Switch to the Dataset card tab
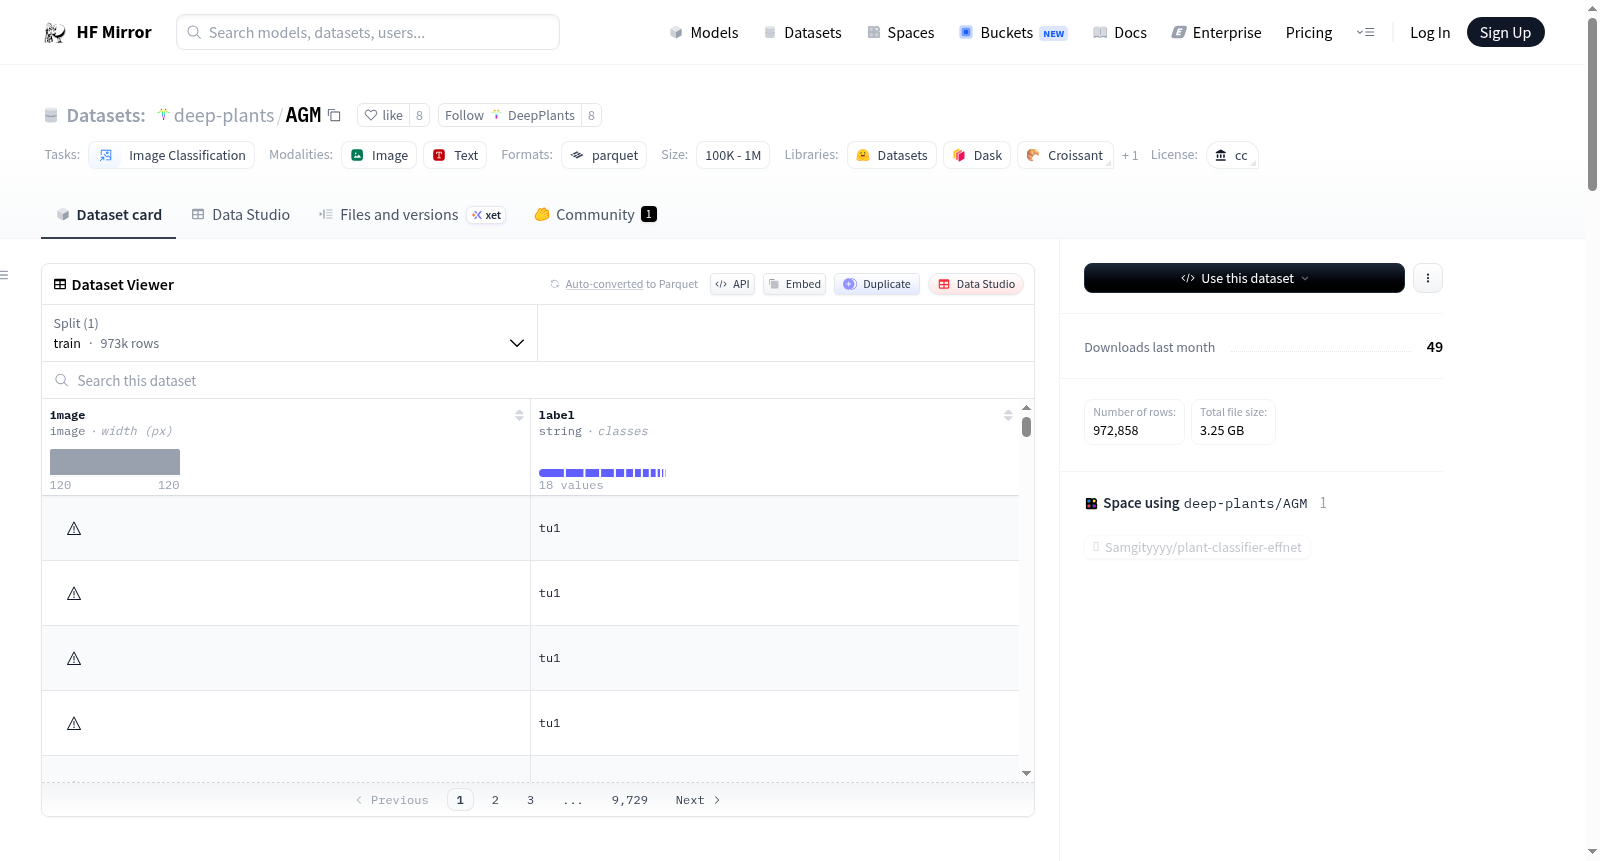 109,214
